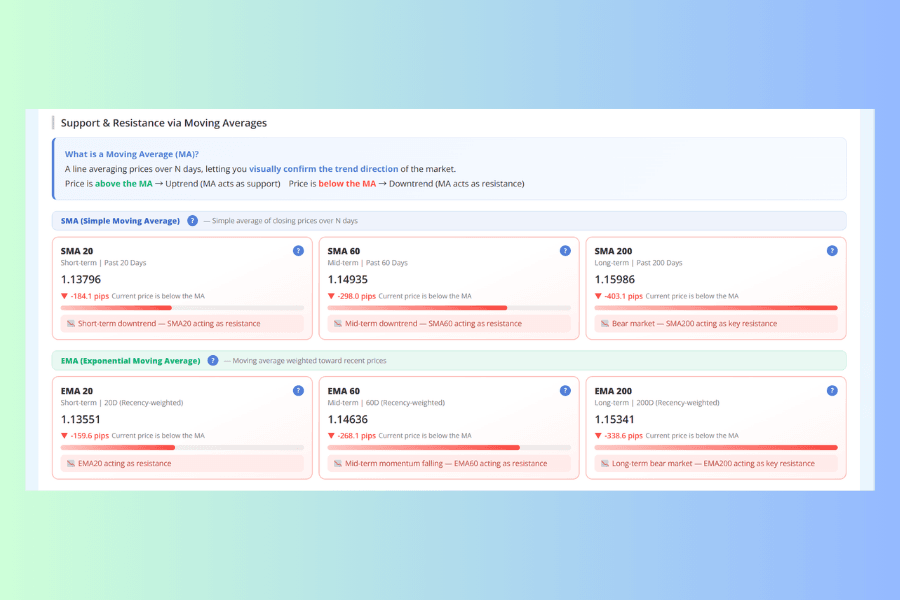The height and width of the screenshot is (600, 900).
Task: Click the SMA 60 distance progress bar
Action: pos(449,308)
